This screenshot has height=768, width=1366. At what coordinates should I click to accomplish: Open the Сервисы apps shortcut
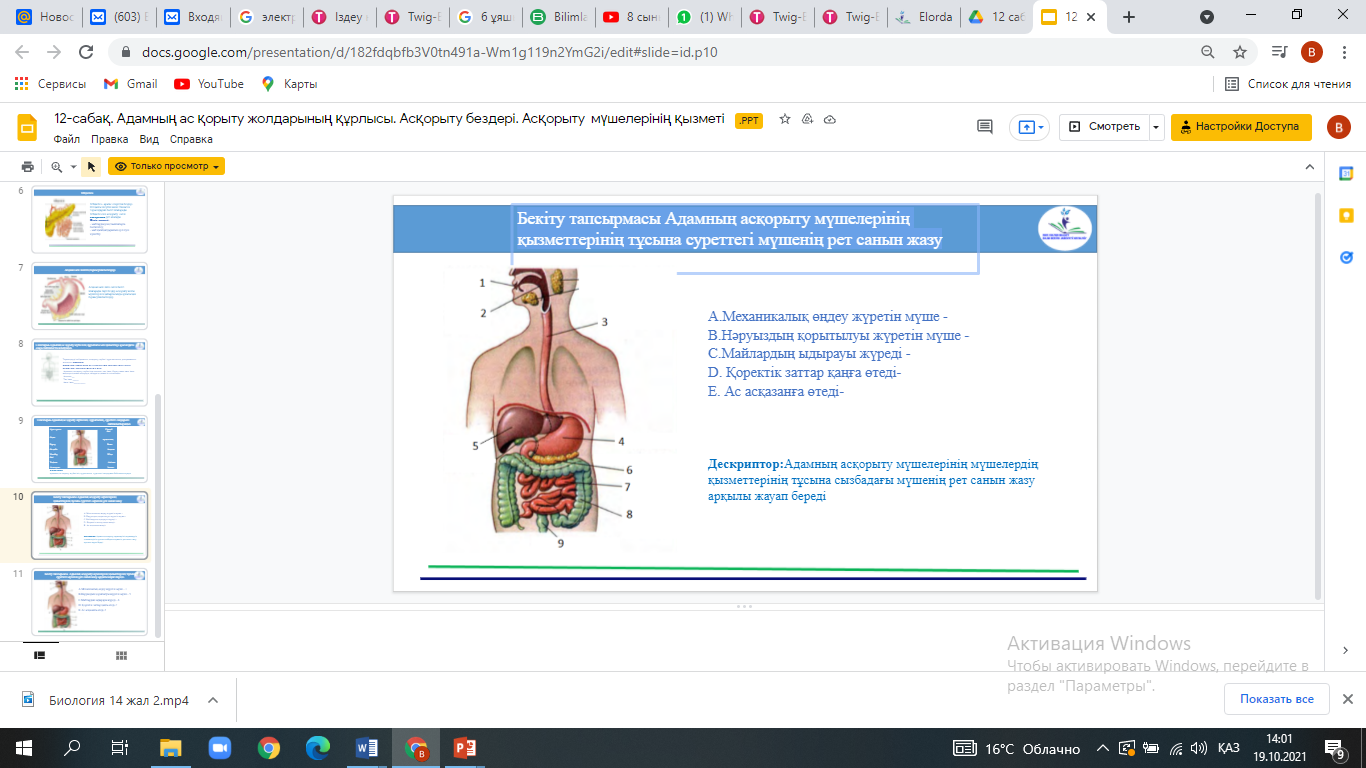pos(50,84)
